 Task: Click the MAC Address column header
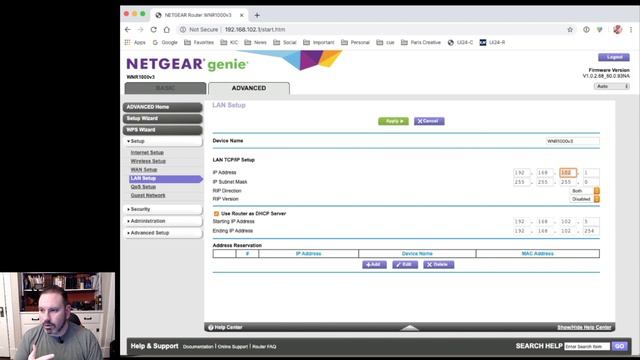pos(538,254)
